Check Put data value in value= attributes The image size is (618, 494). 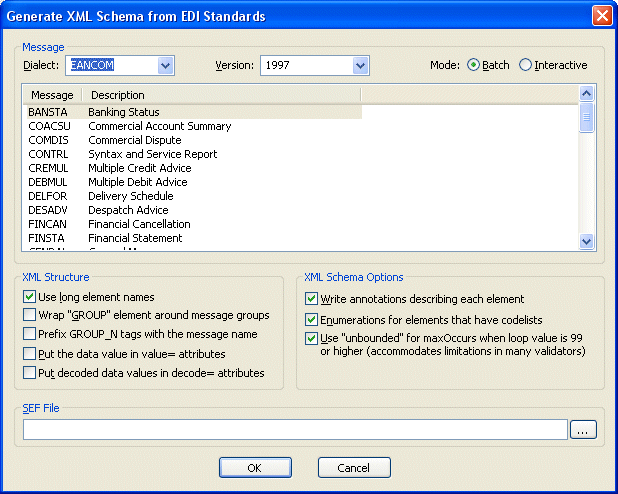[30, 354]
